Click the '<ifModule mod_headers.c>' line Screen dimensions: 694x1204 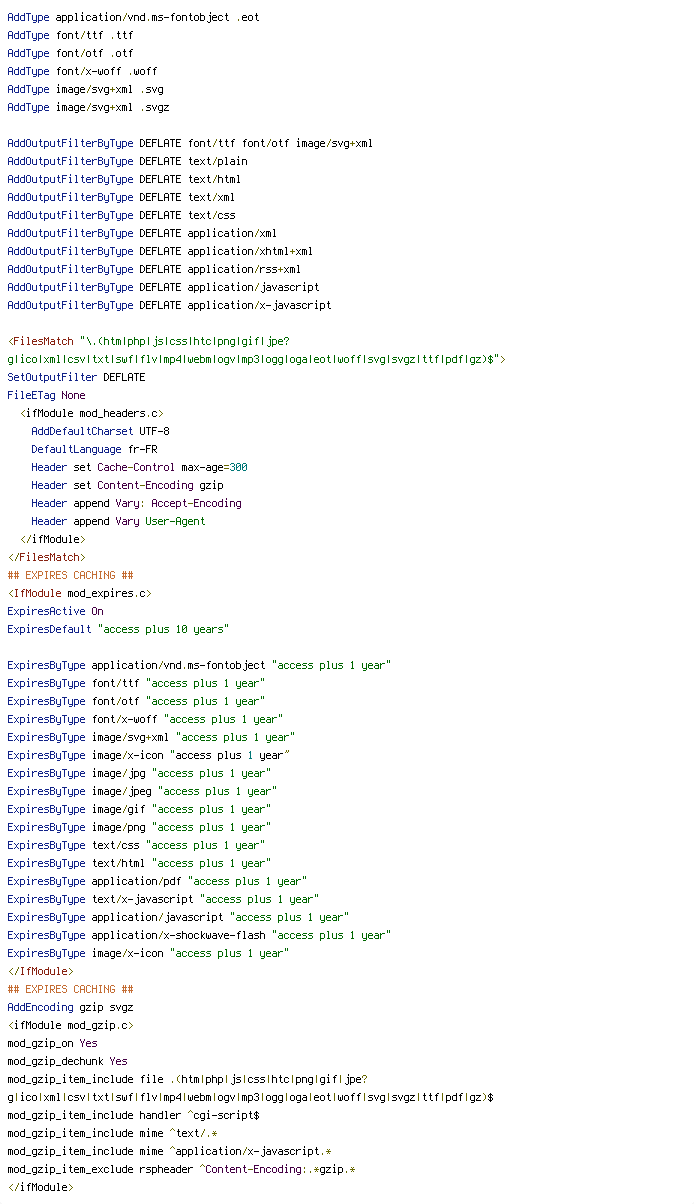tap(91, 413)
